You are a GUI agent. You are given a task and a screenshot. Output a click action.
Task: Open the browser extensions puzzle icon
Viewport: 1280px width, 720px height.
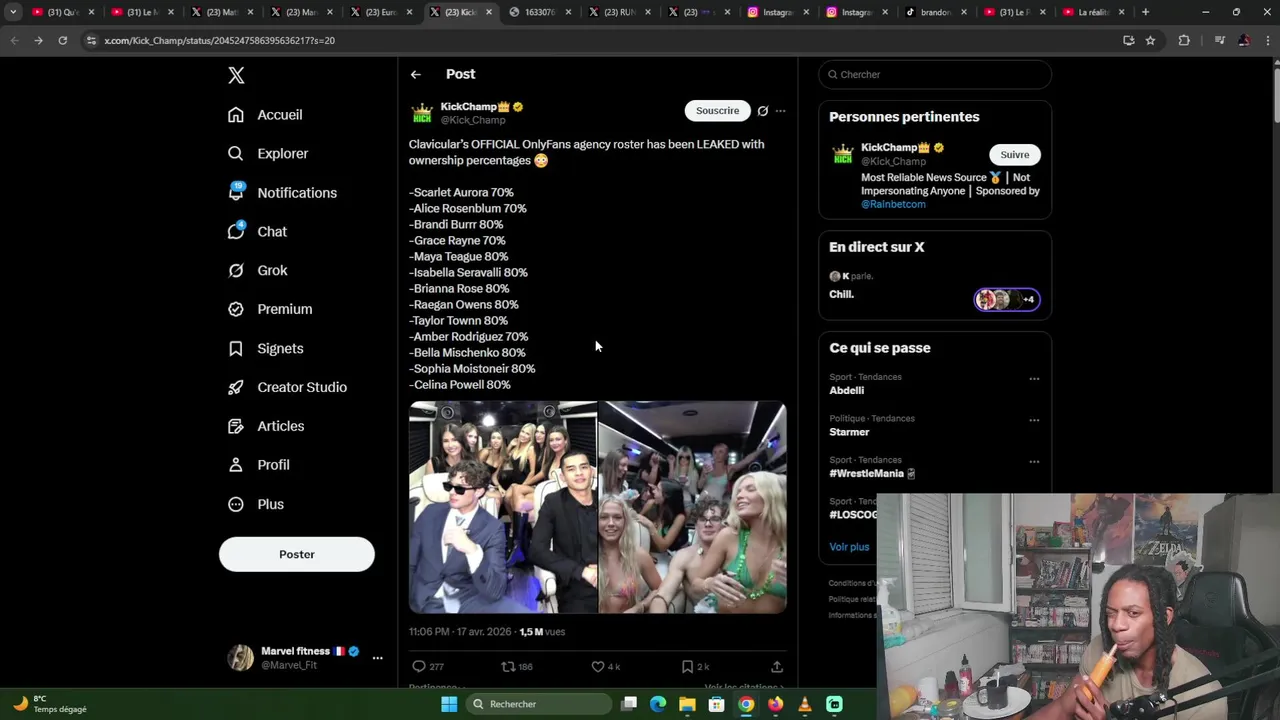(x=1184, y=40)
